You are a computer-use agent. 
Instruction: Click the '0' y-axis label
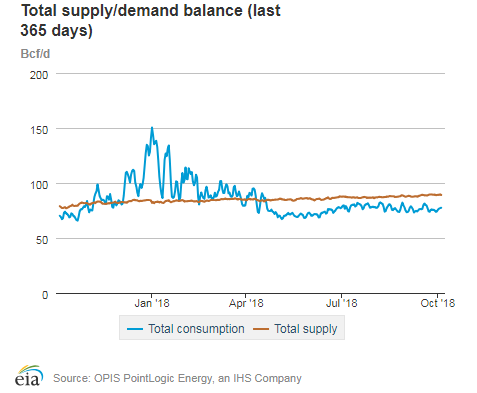[x=45, y=295]
